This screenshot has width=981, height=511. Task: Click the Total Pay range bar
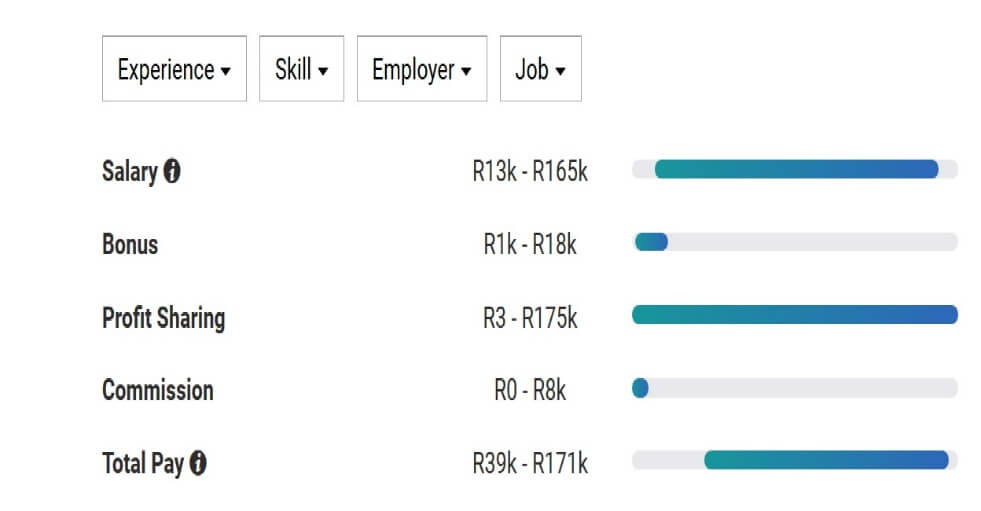click(x=795, y=460)
